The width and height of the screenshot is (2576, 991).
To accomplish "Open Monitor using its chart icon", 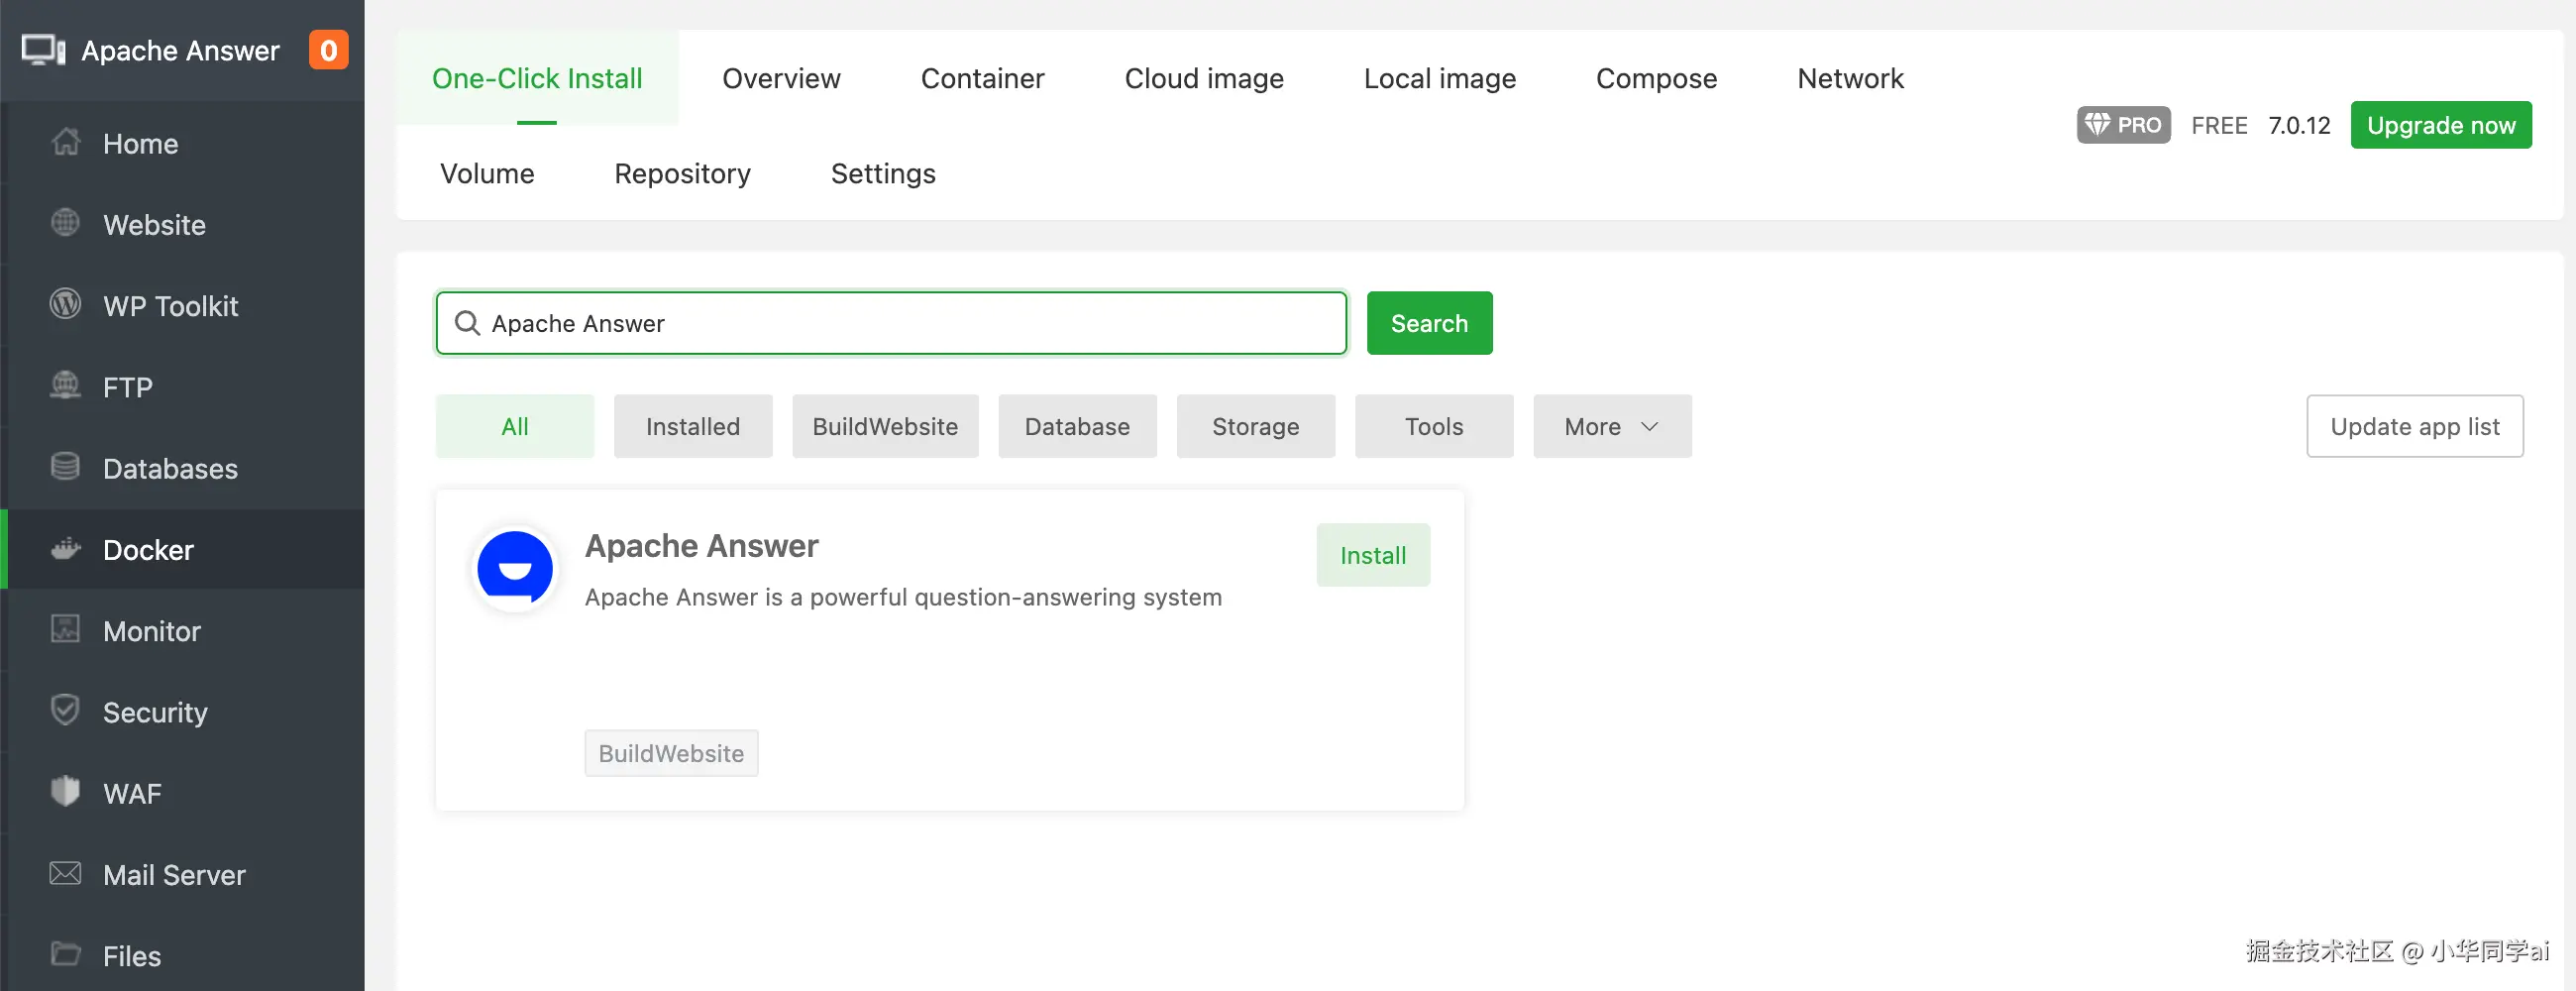I will click(66, 630).
